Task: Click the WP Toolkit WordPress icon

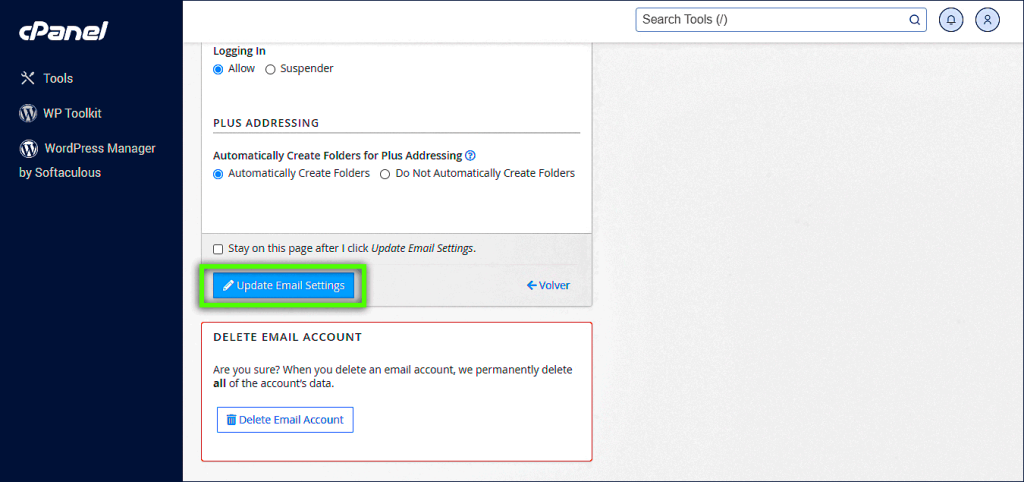Action: pyautogui.click(x=28, y=113)
